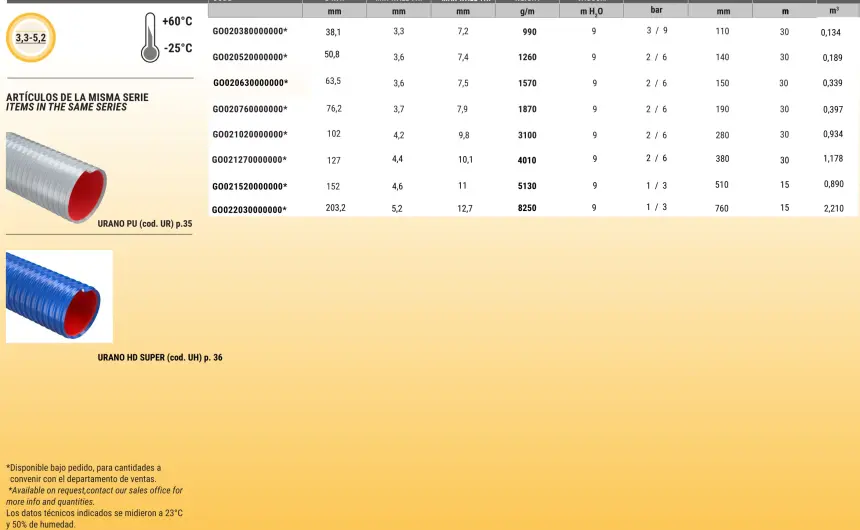Click the blue URANO HD SUPER hose image
This screenshot has height=530, width=860.
[x=59, y=296]
